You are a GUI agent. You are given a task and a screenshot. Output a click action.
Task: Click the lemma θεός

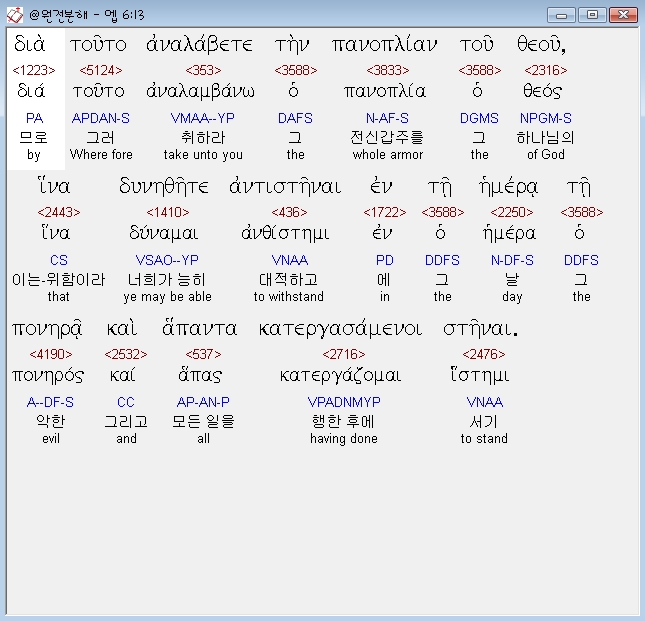tap(542, 90)
